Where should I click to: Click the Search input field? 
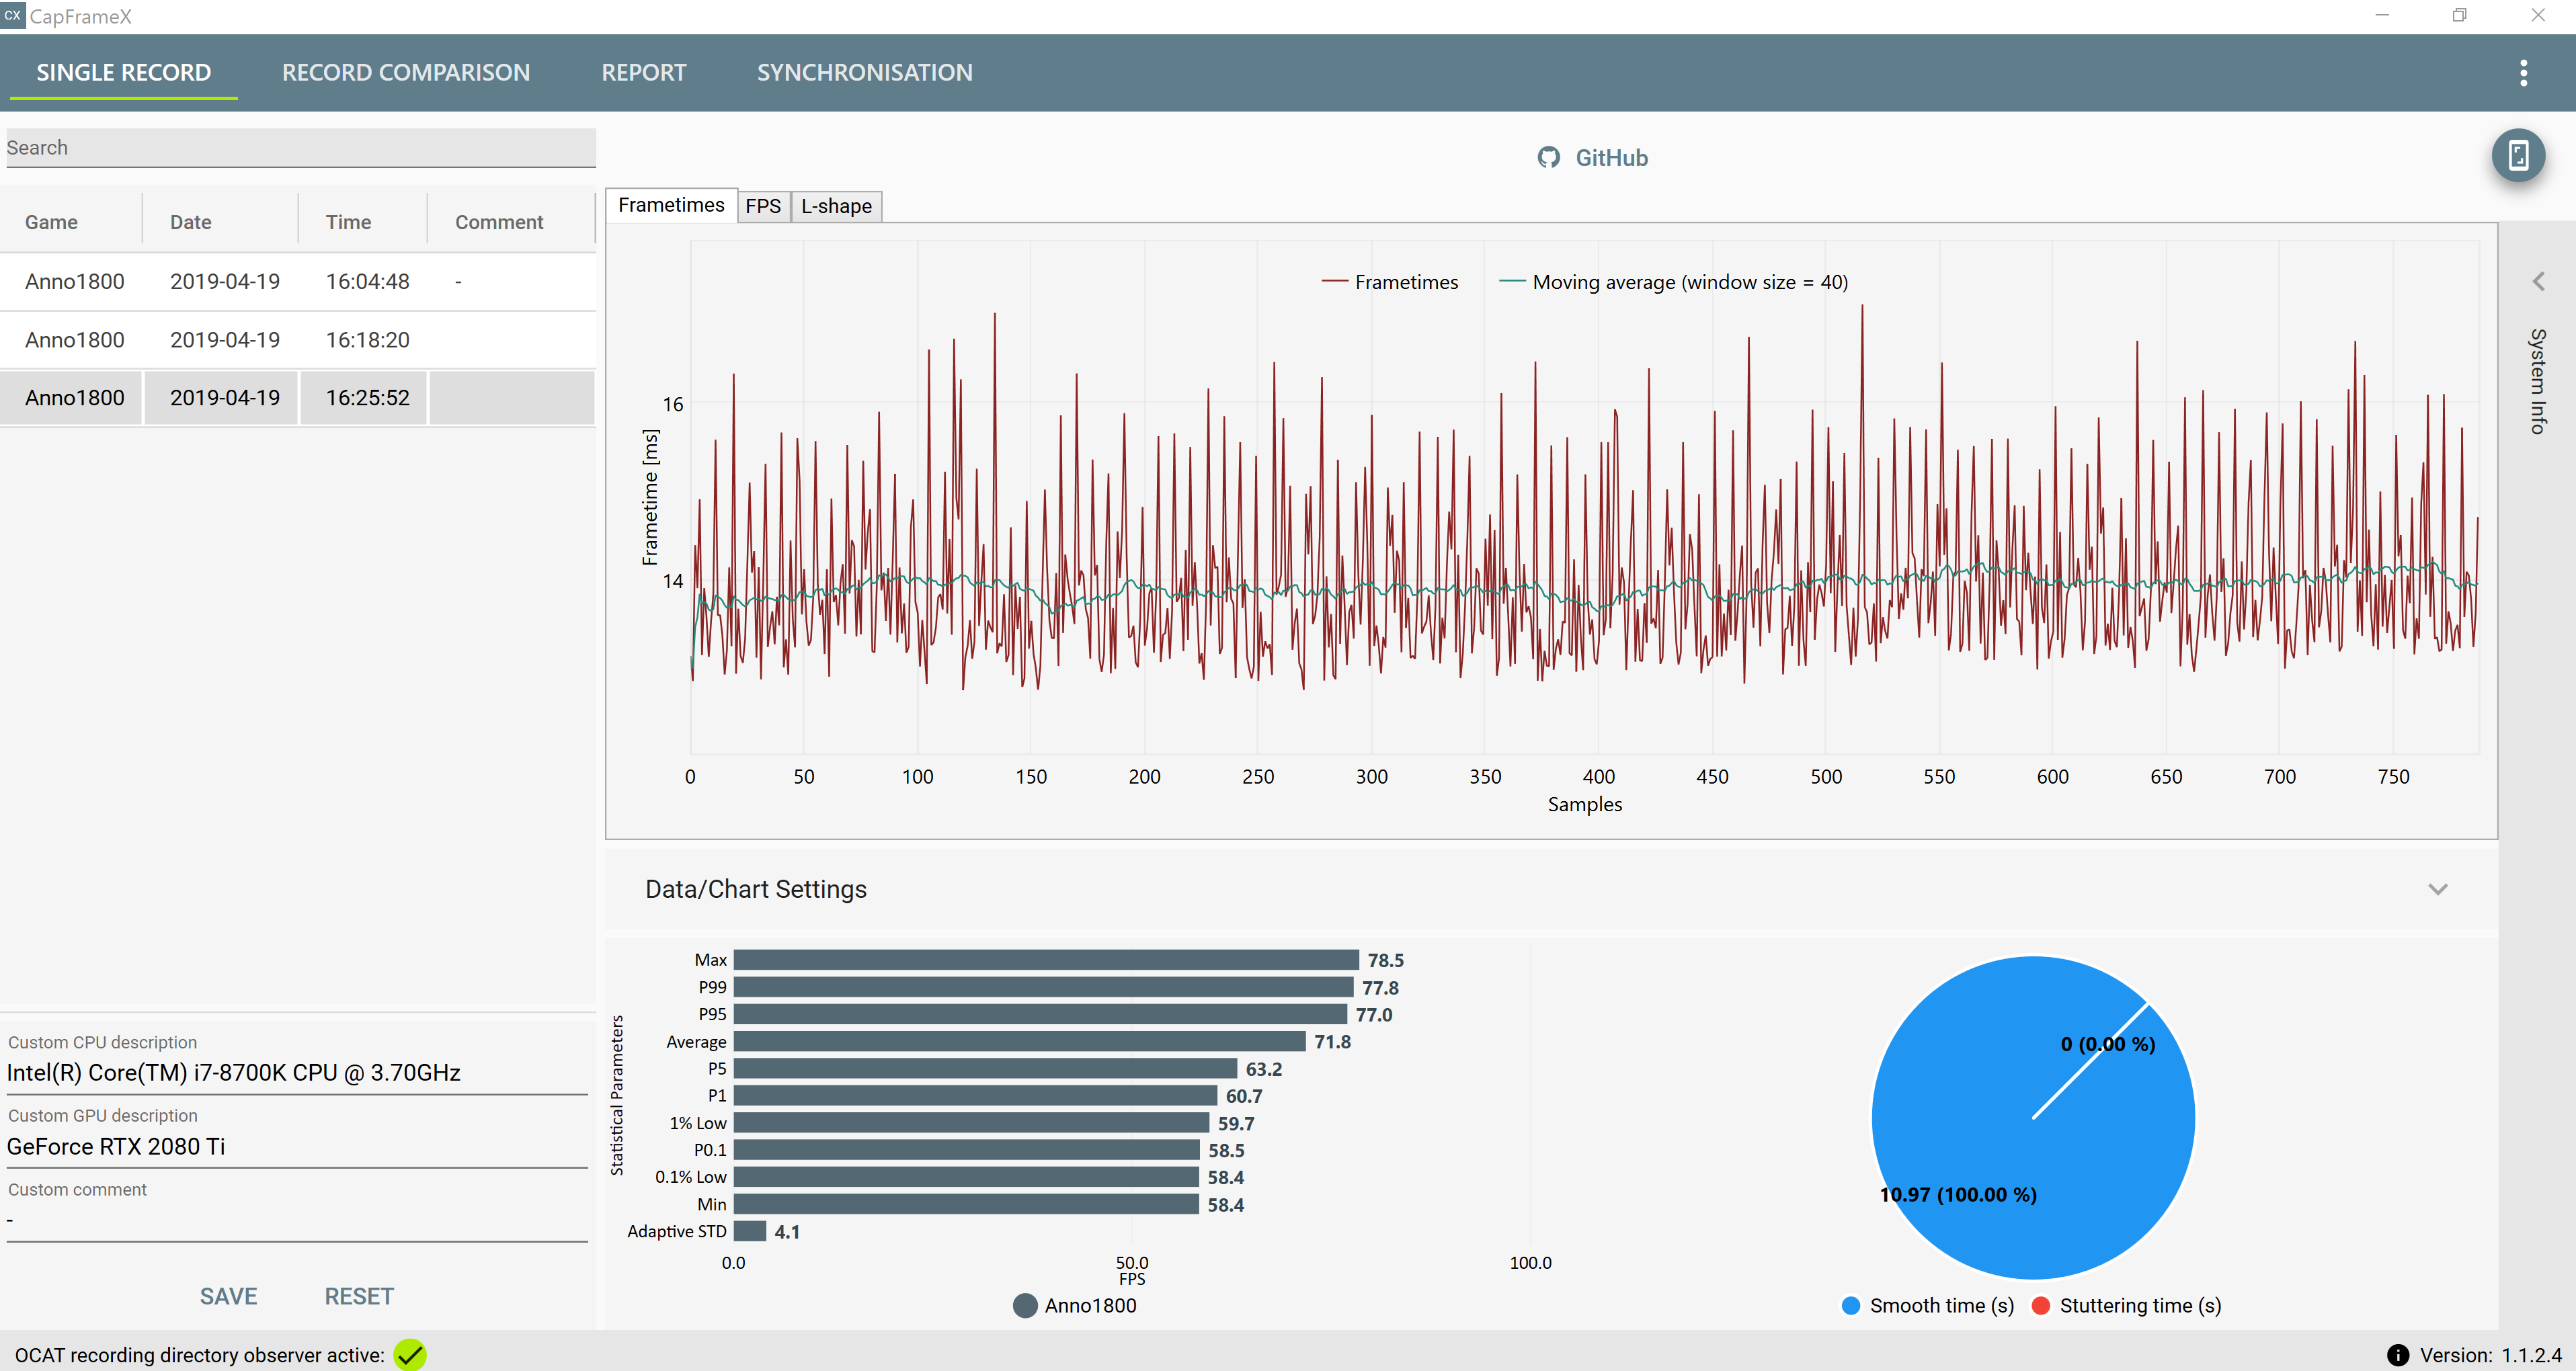click(x=300, y=148)
